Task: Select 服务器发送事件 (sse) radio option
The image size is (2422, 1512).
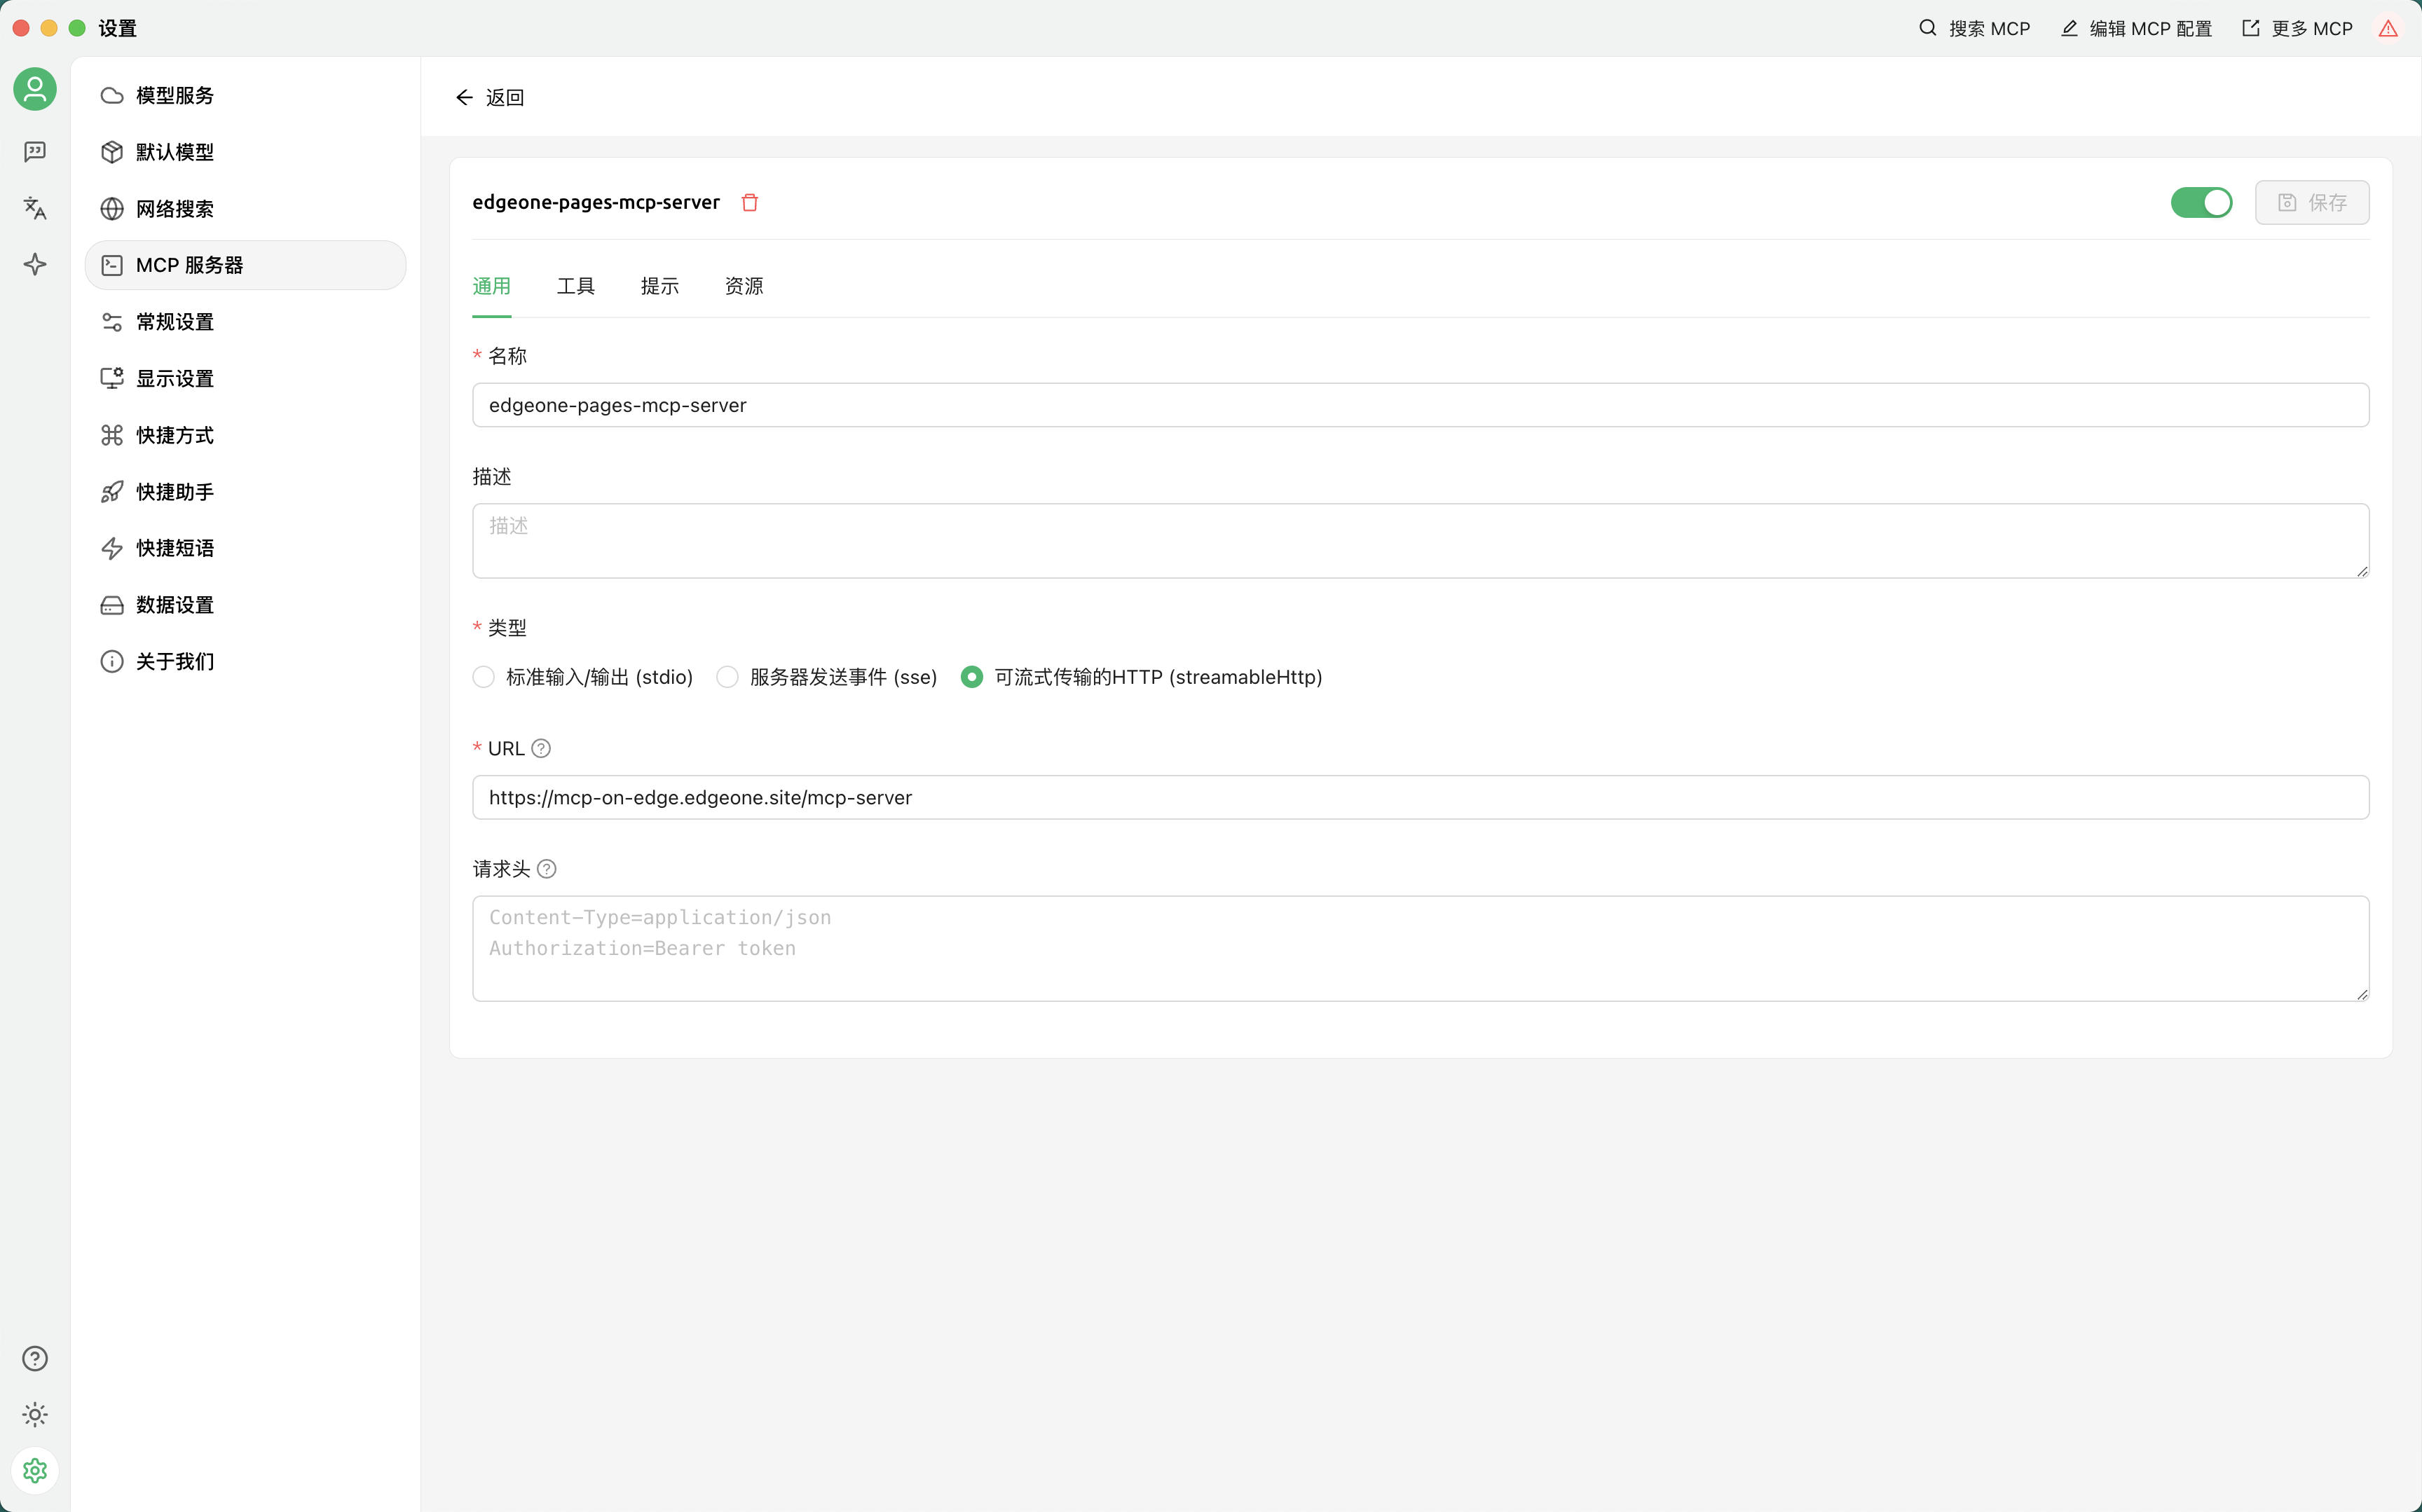Action: 728,677
